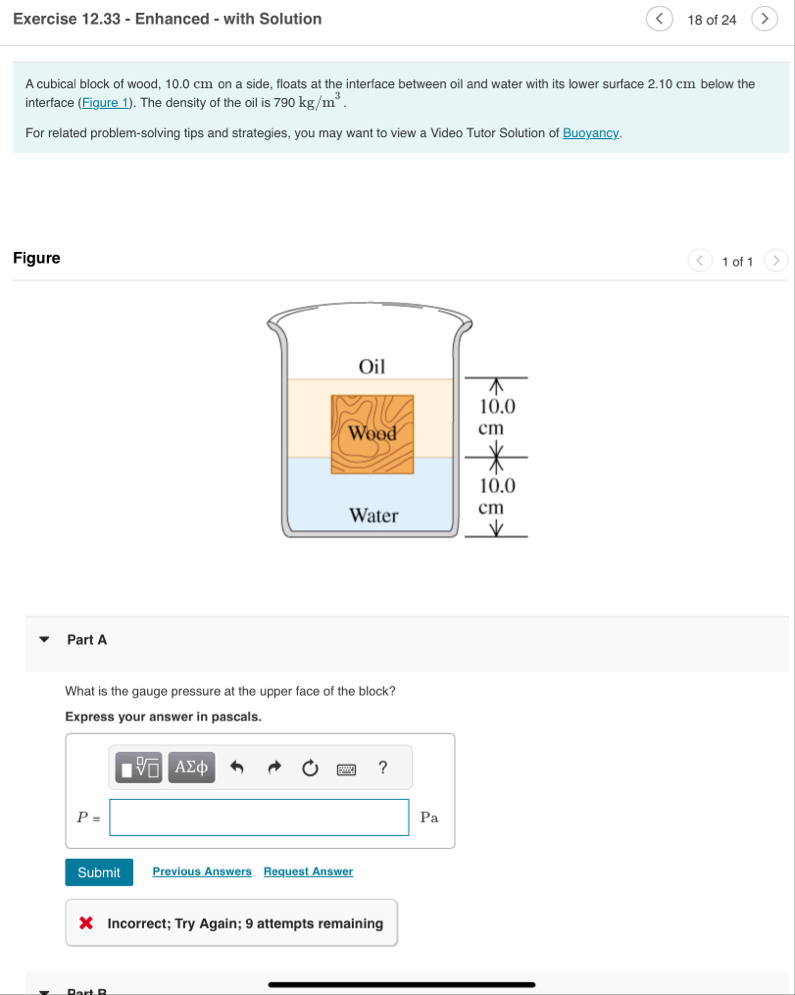795x995 pixels.
Task: Go to the previous exercise with the left chevron
Action: point(659,18)
